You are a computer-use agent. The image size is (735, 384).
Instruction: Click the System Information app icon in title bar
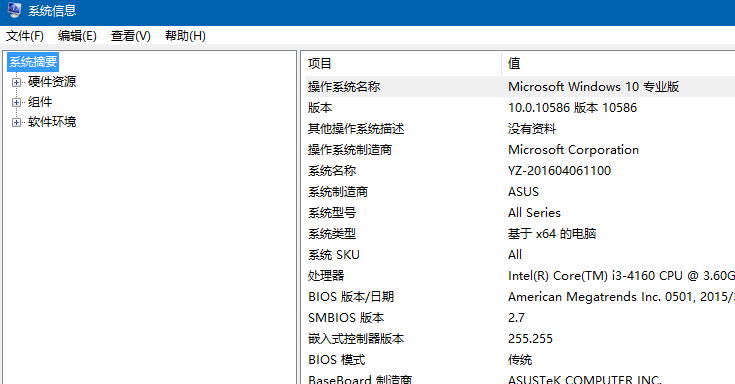point(14,10)
